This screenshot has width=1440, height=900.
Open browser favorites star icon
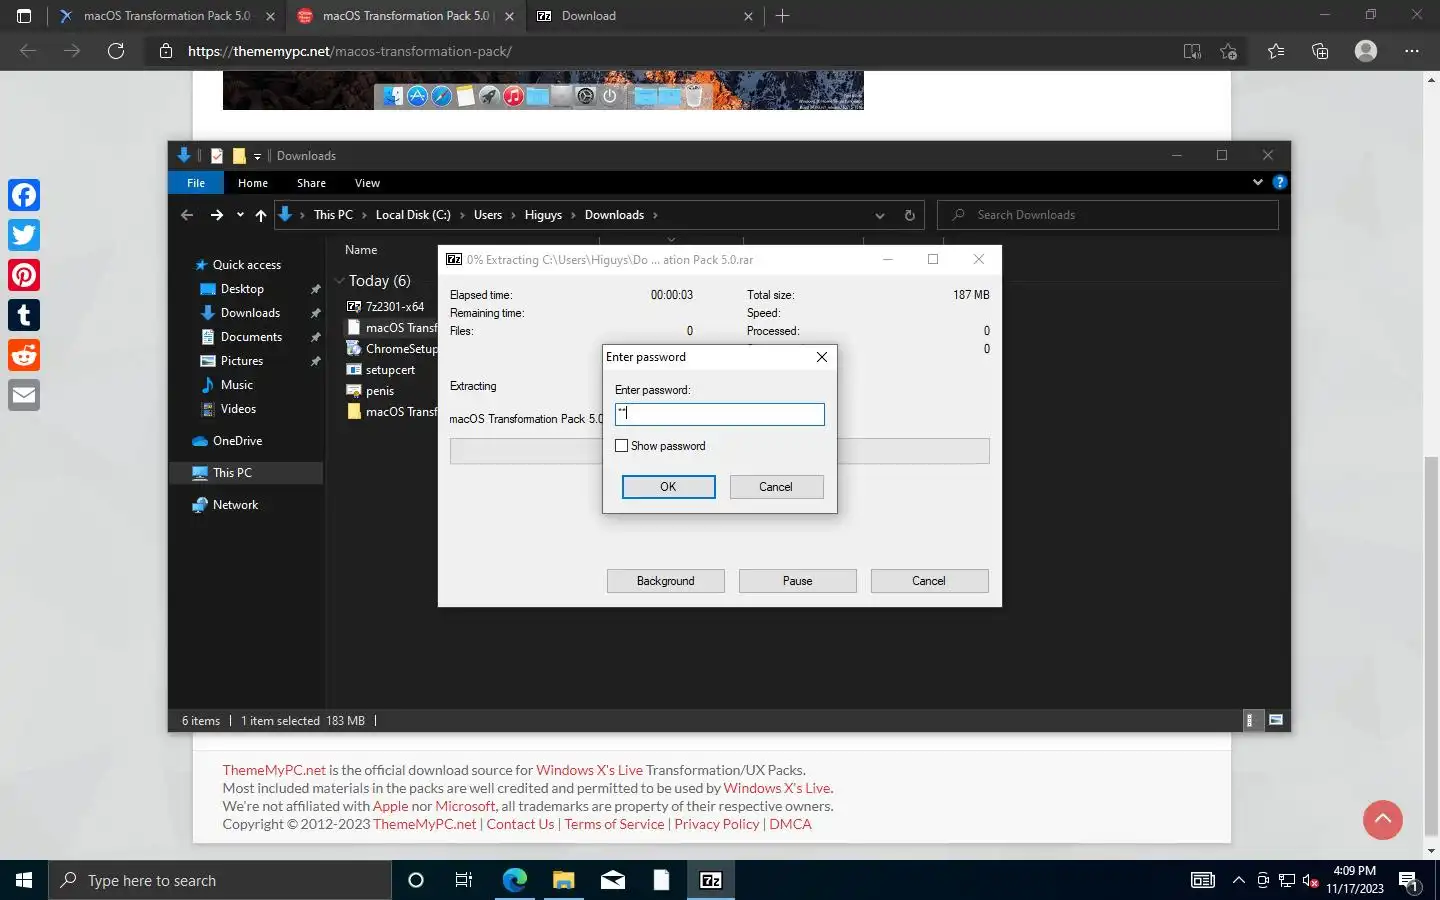(1276, 51)
